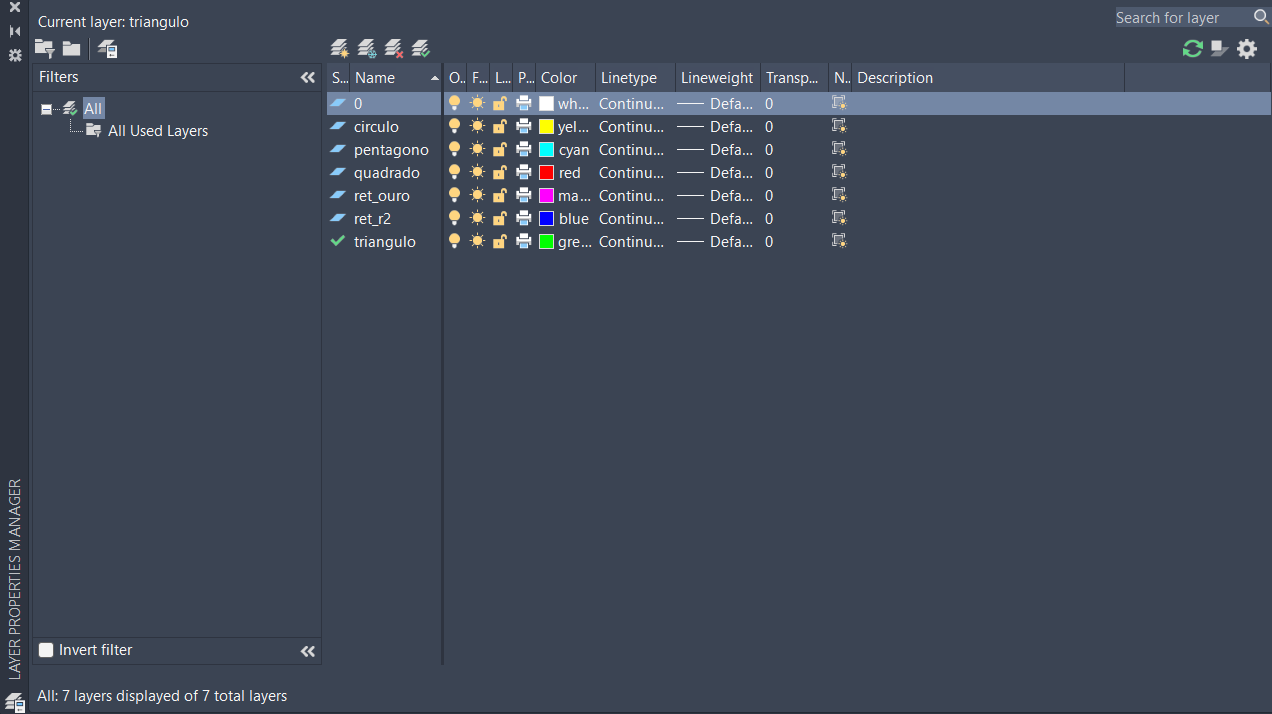Change the red color swatch of quadrado

pos(546,172)
